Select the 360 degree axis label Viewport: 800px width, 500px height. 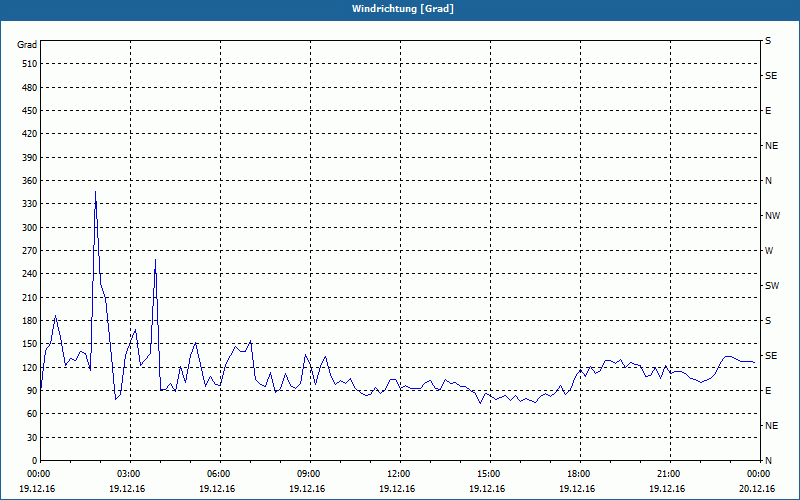30,181
